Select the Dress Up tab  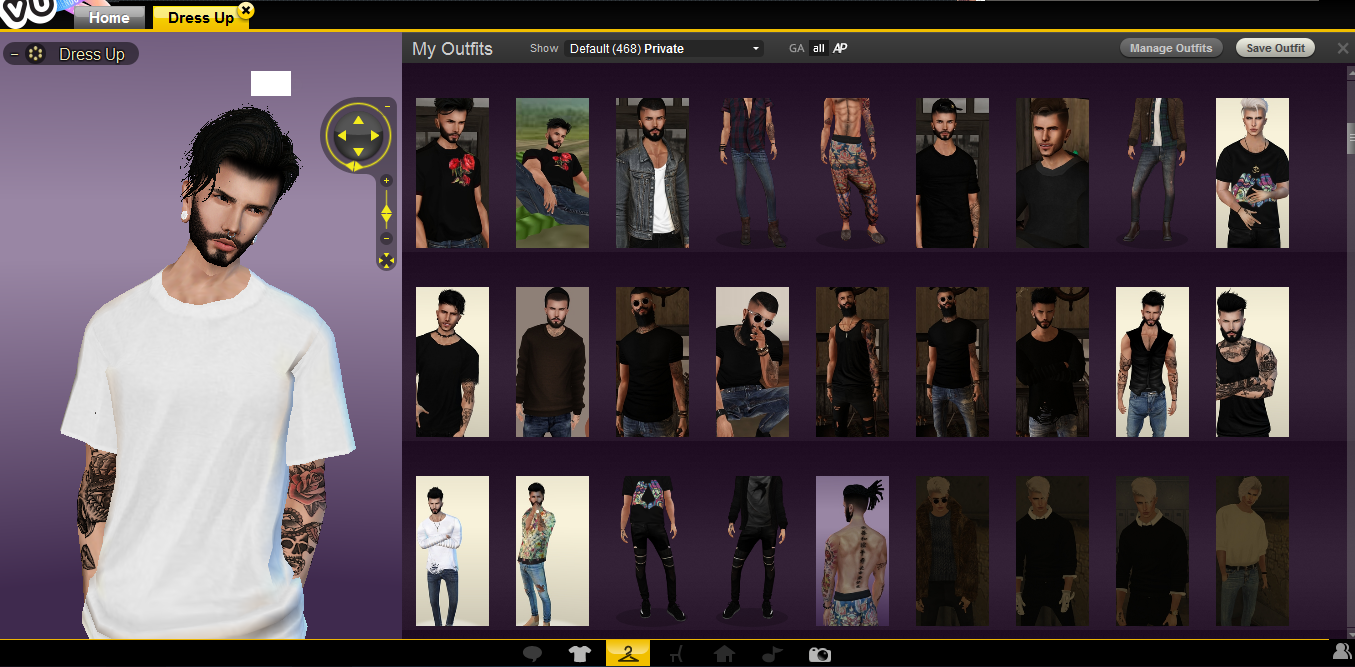(x=201, y=18)
